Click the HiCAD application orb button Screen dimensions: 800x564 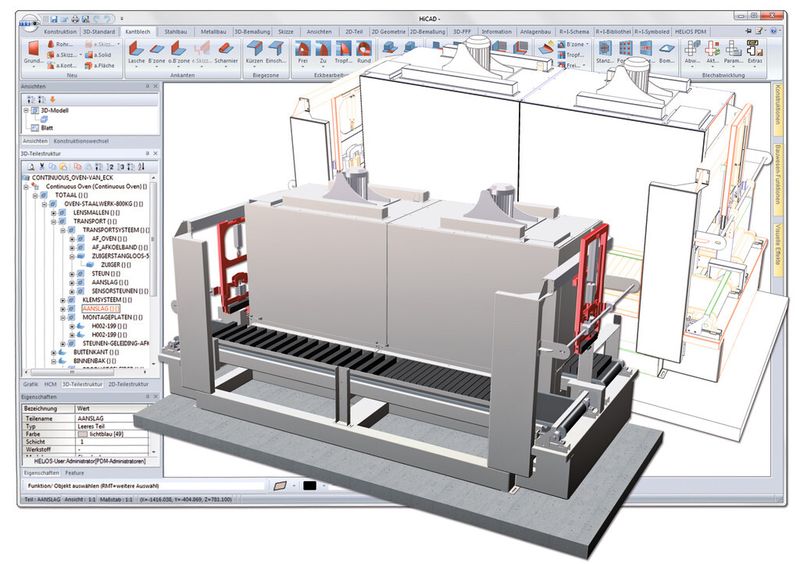click(x=29, y=22)
